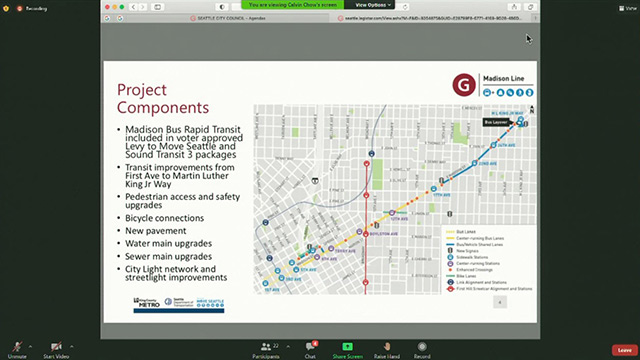Click the King County Metro logo

pyautogui.click(x=147, y=302)
